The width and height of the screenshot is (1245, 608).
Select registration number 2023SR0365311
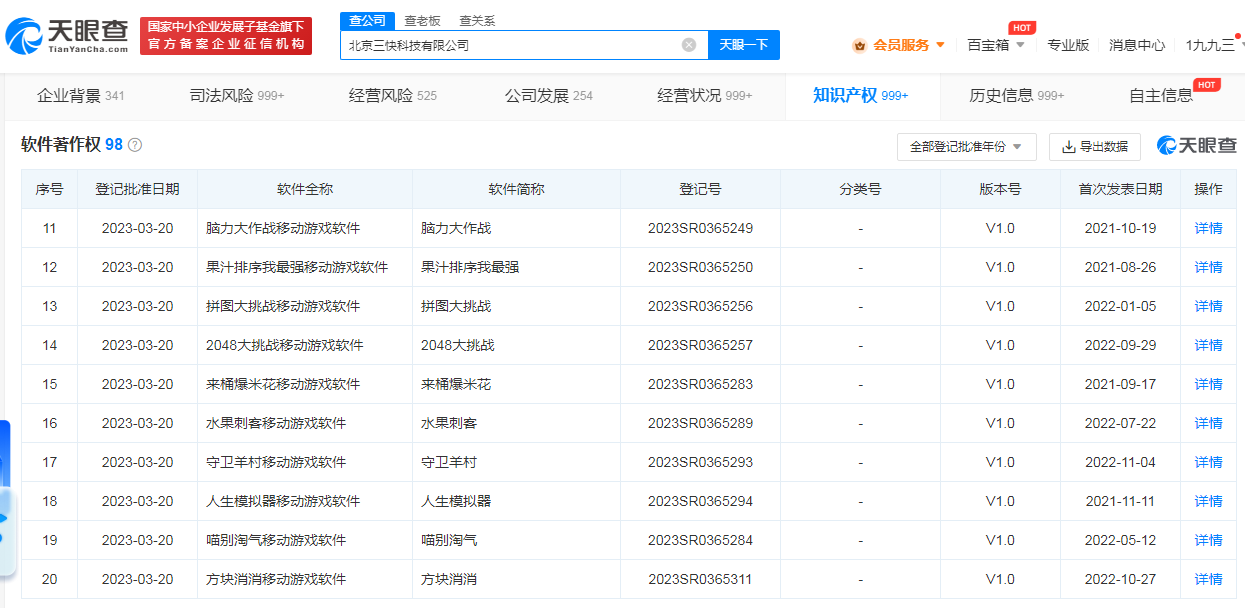point(700,579)
